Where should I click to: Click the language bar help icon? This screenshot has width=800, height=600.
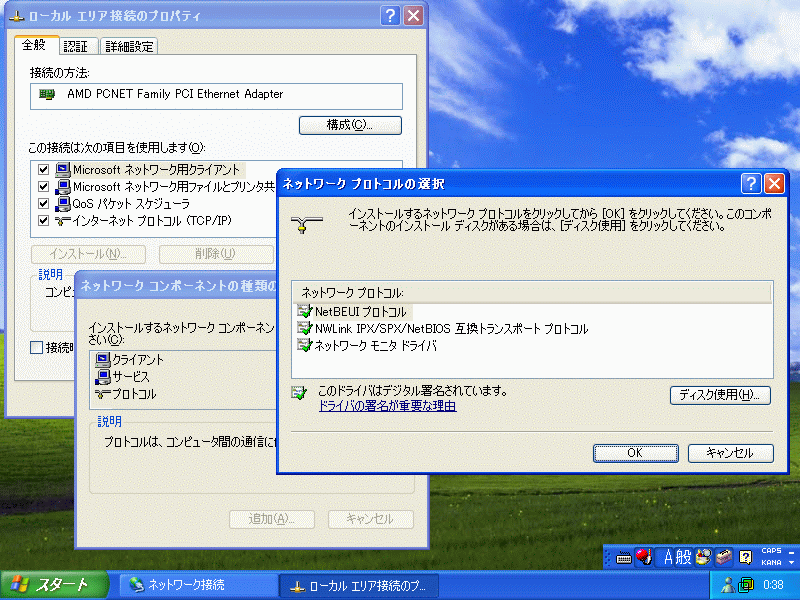click(745, 557)
